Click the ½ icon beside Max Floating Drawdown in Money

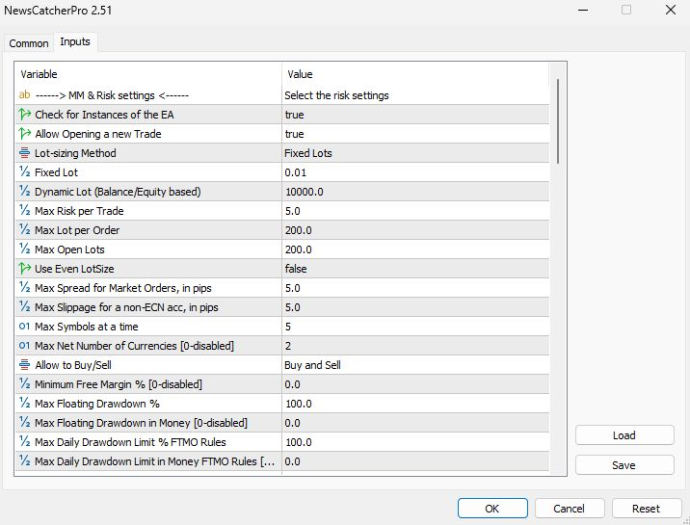point(25,422)
